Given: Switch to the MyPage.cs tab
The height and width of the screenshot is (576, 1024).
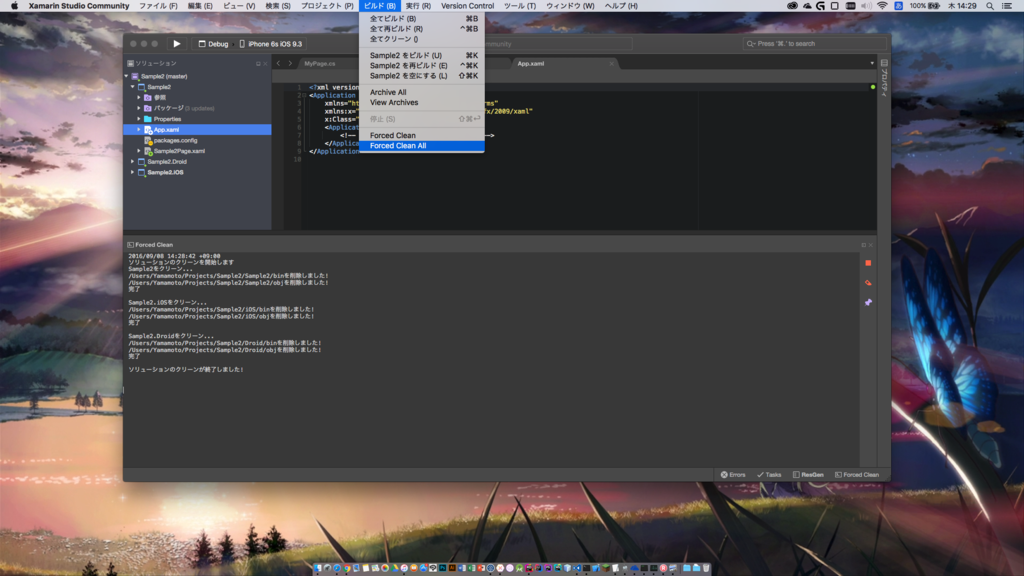Looking at the screenshot, I should click(x=319, y=63).
